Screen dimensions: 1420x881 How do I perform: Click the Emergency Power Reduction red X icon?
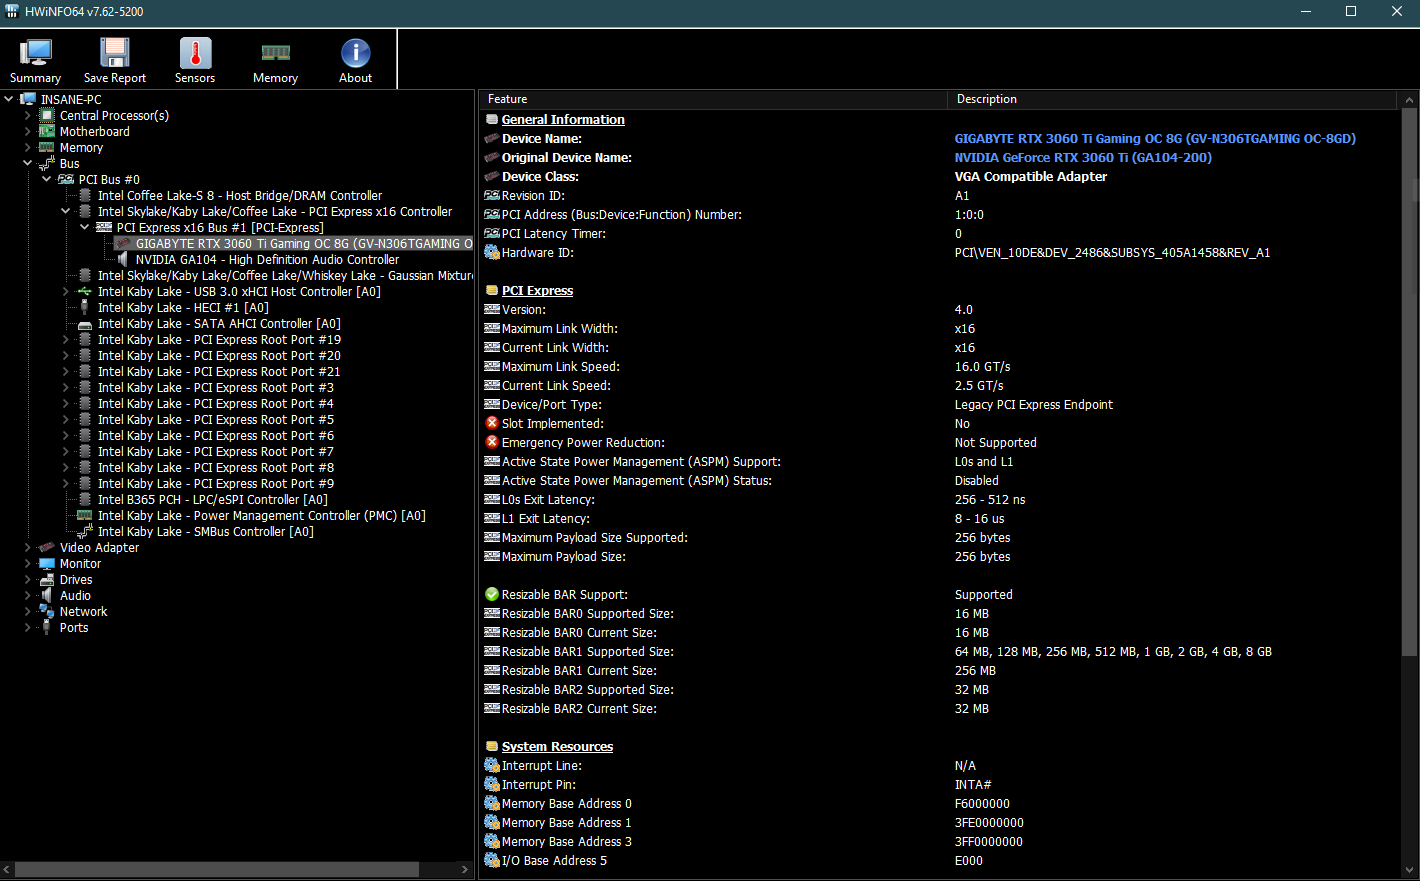(x=492, y=442)
